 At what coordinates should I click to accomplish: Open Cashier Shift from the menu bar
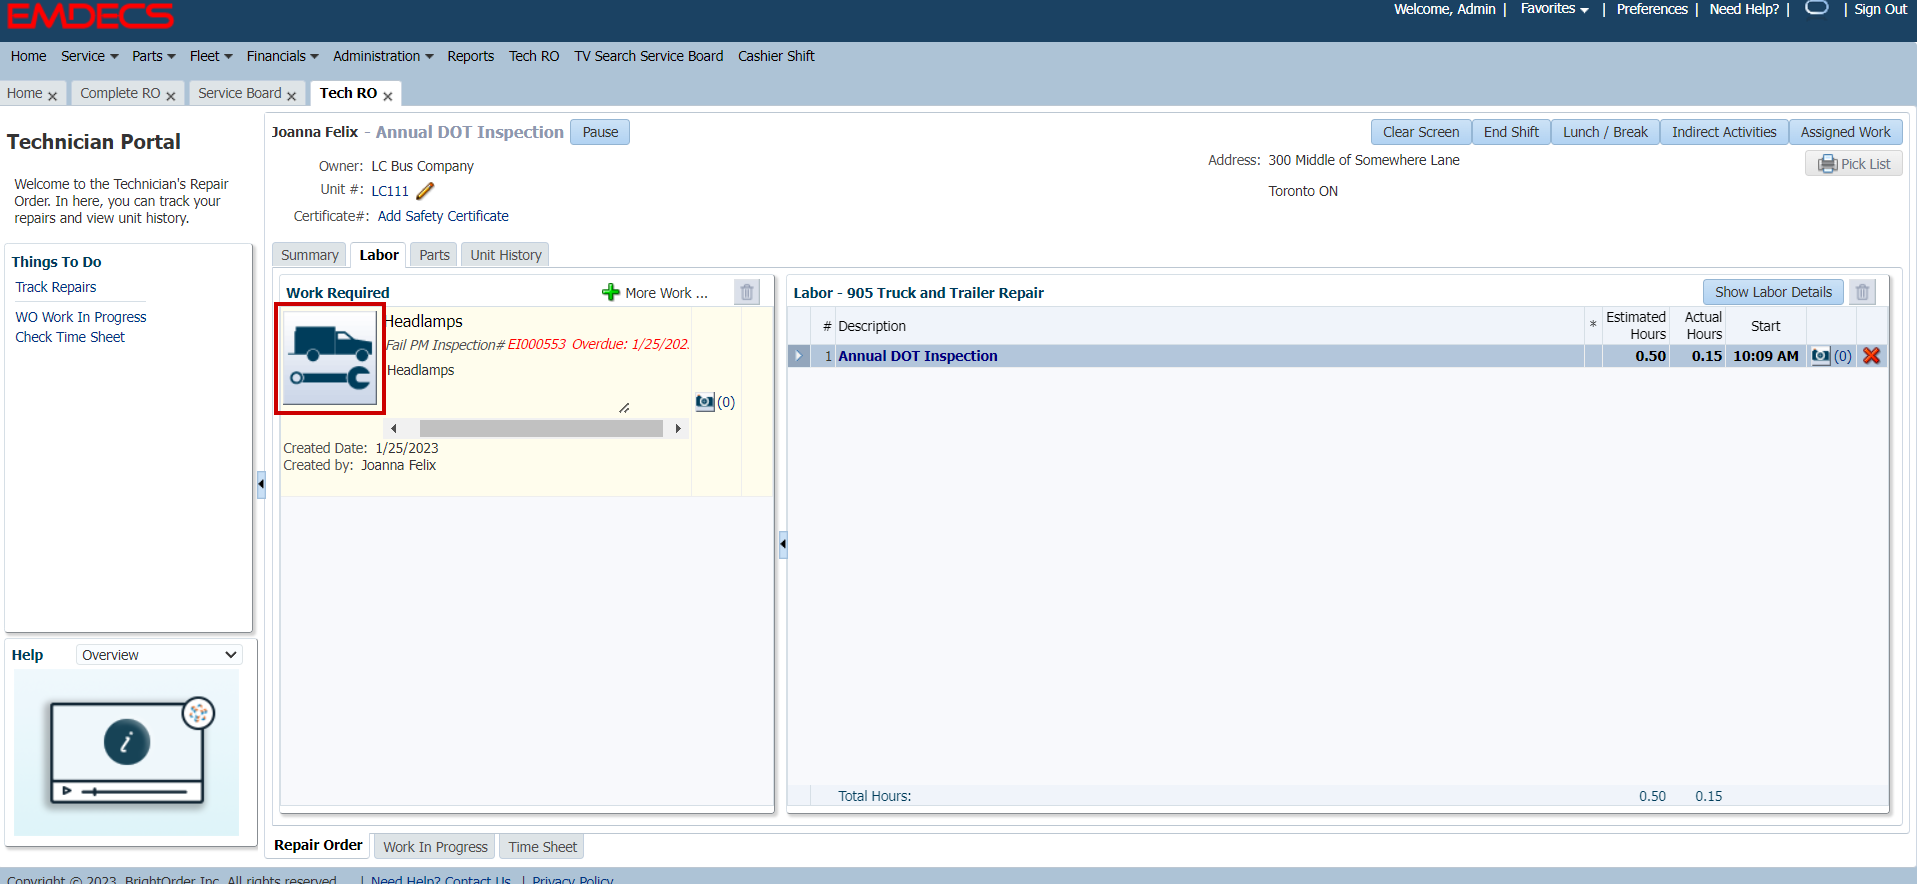pyautogui.click(x=776, y=56)
